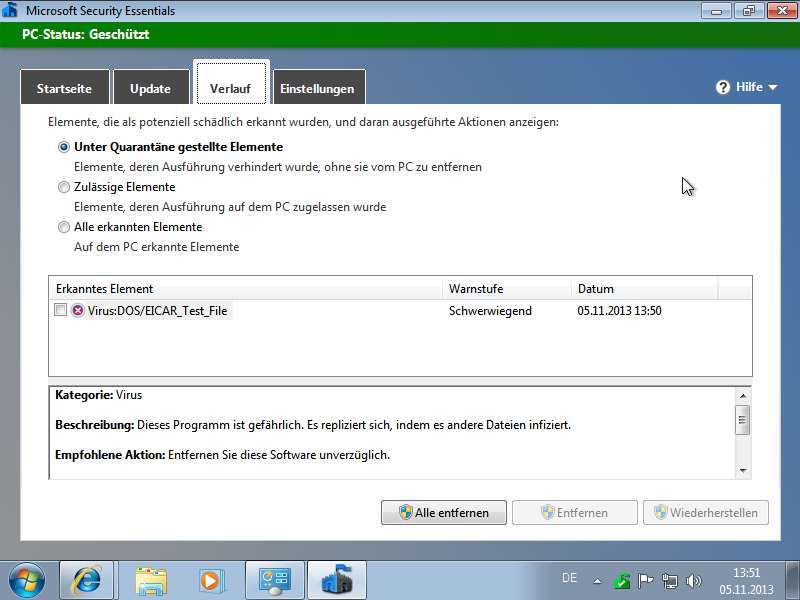Click the Security Essentials title bar icon

coord(10,10)
